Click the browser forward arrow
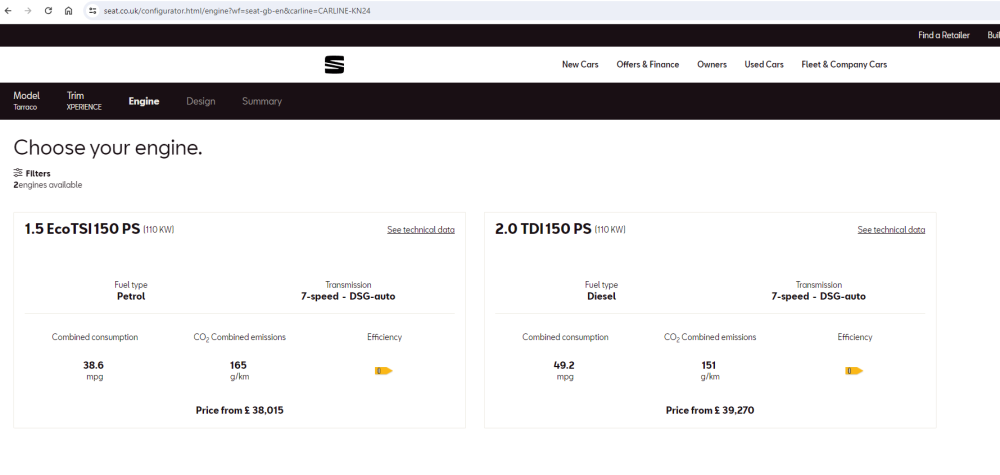Viewport: 1000px width, 475px height. coord(27,11)
